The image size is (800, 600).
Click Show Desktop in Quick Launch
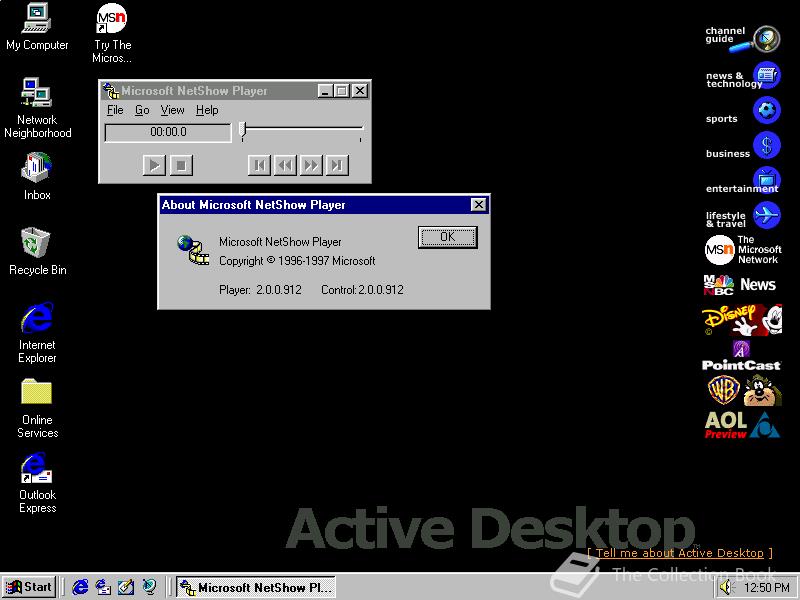(x=126, y=587)
